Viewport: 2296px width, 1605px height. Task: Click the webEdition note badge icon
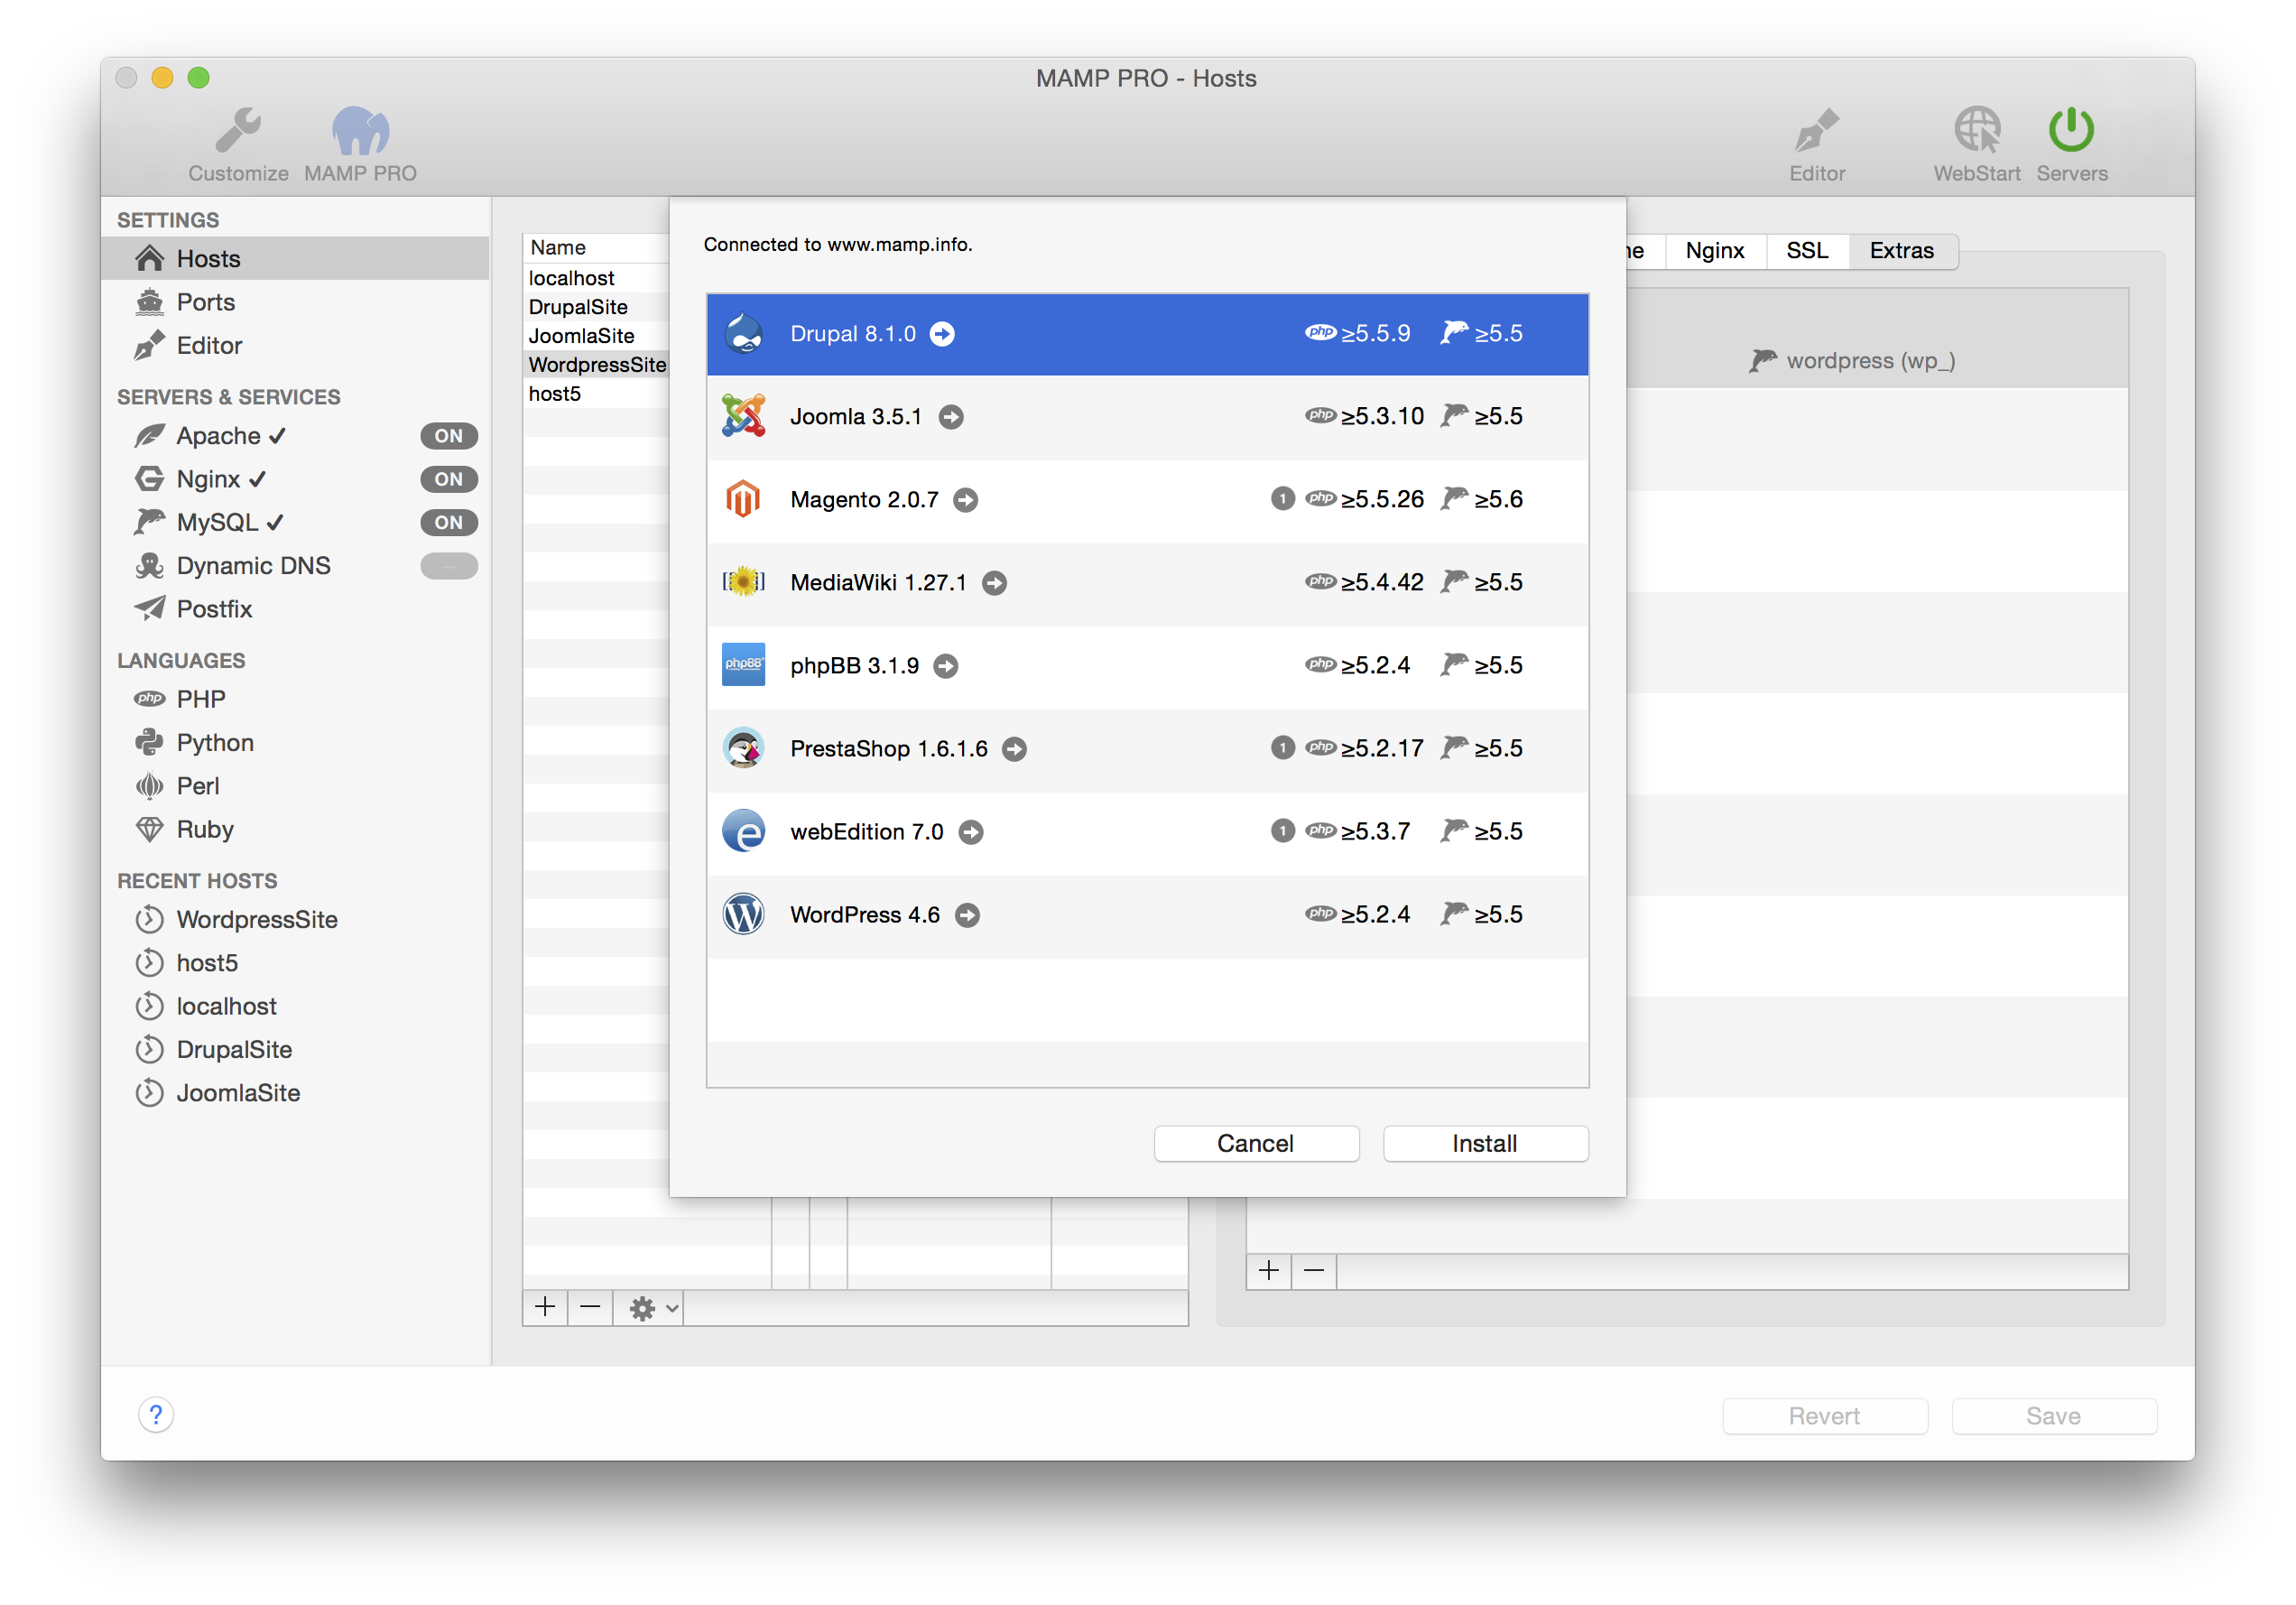click(1283, 830)
